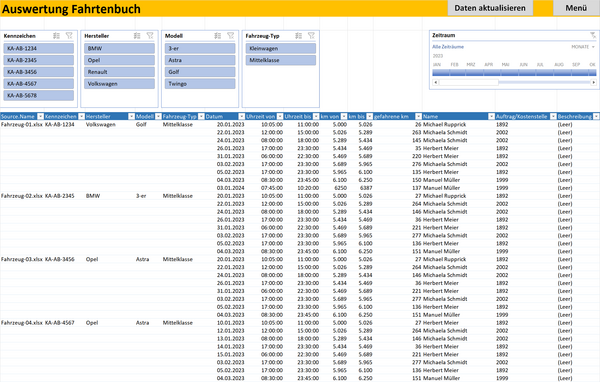Filter by Volkswagen manufacturer
Image resolution: width=600 pixels, height=382 pixels.
(x=119, y=83)
